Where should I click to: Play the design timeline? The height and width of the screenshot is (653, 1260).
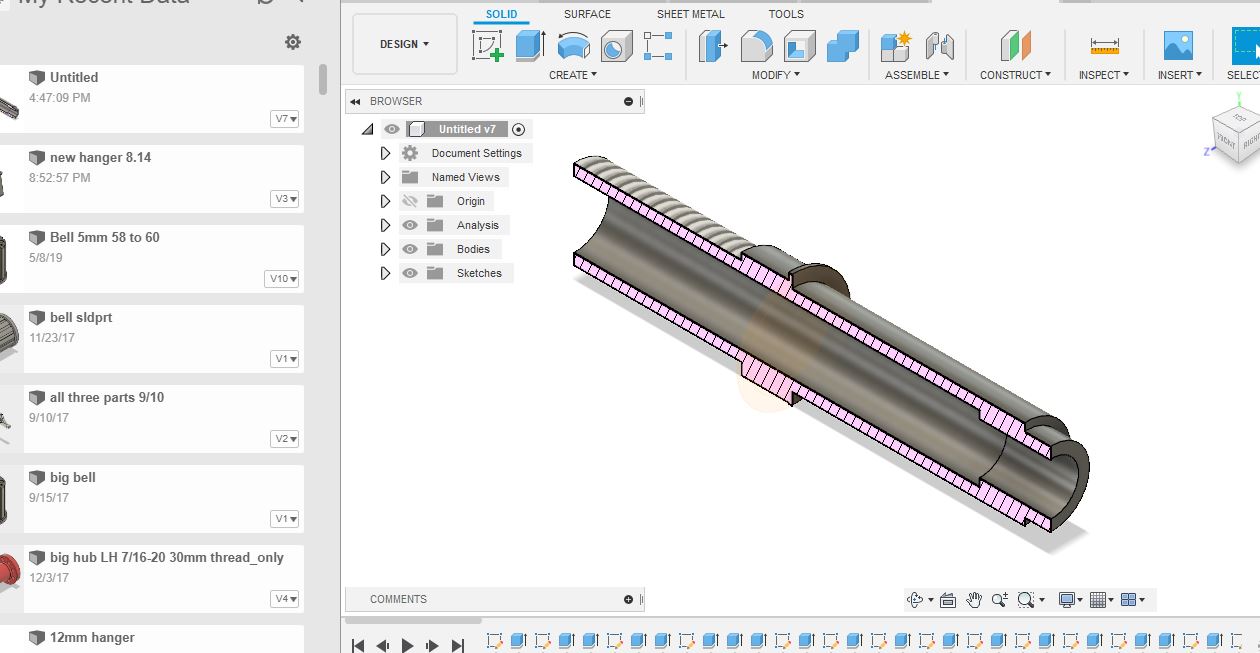[x=407, y=646]
